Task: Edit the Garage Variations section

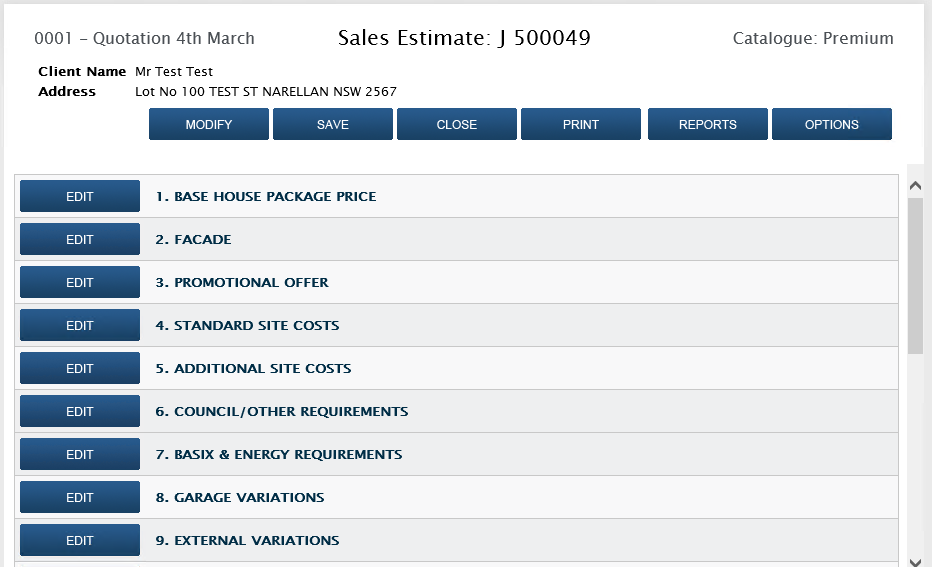Action: 80,497
